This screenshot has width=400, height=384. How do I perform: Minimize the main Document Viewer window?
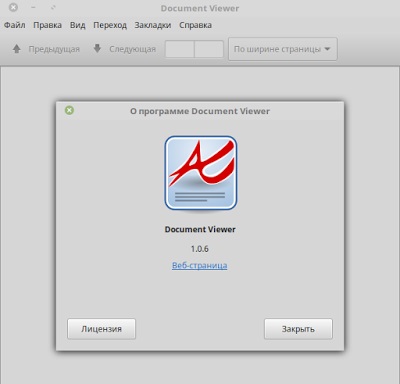coord(33,7)
